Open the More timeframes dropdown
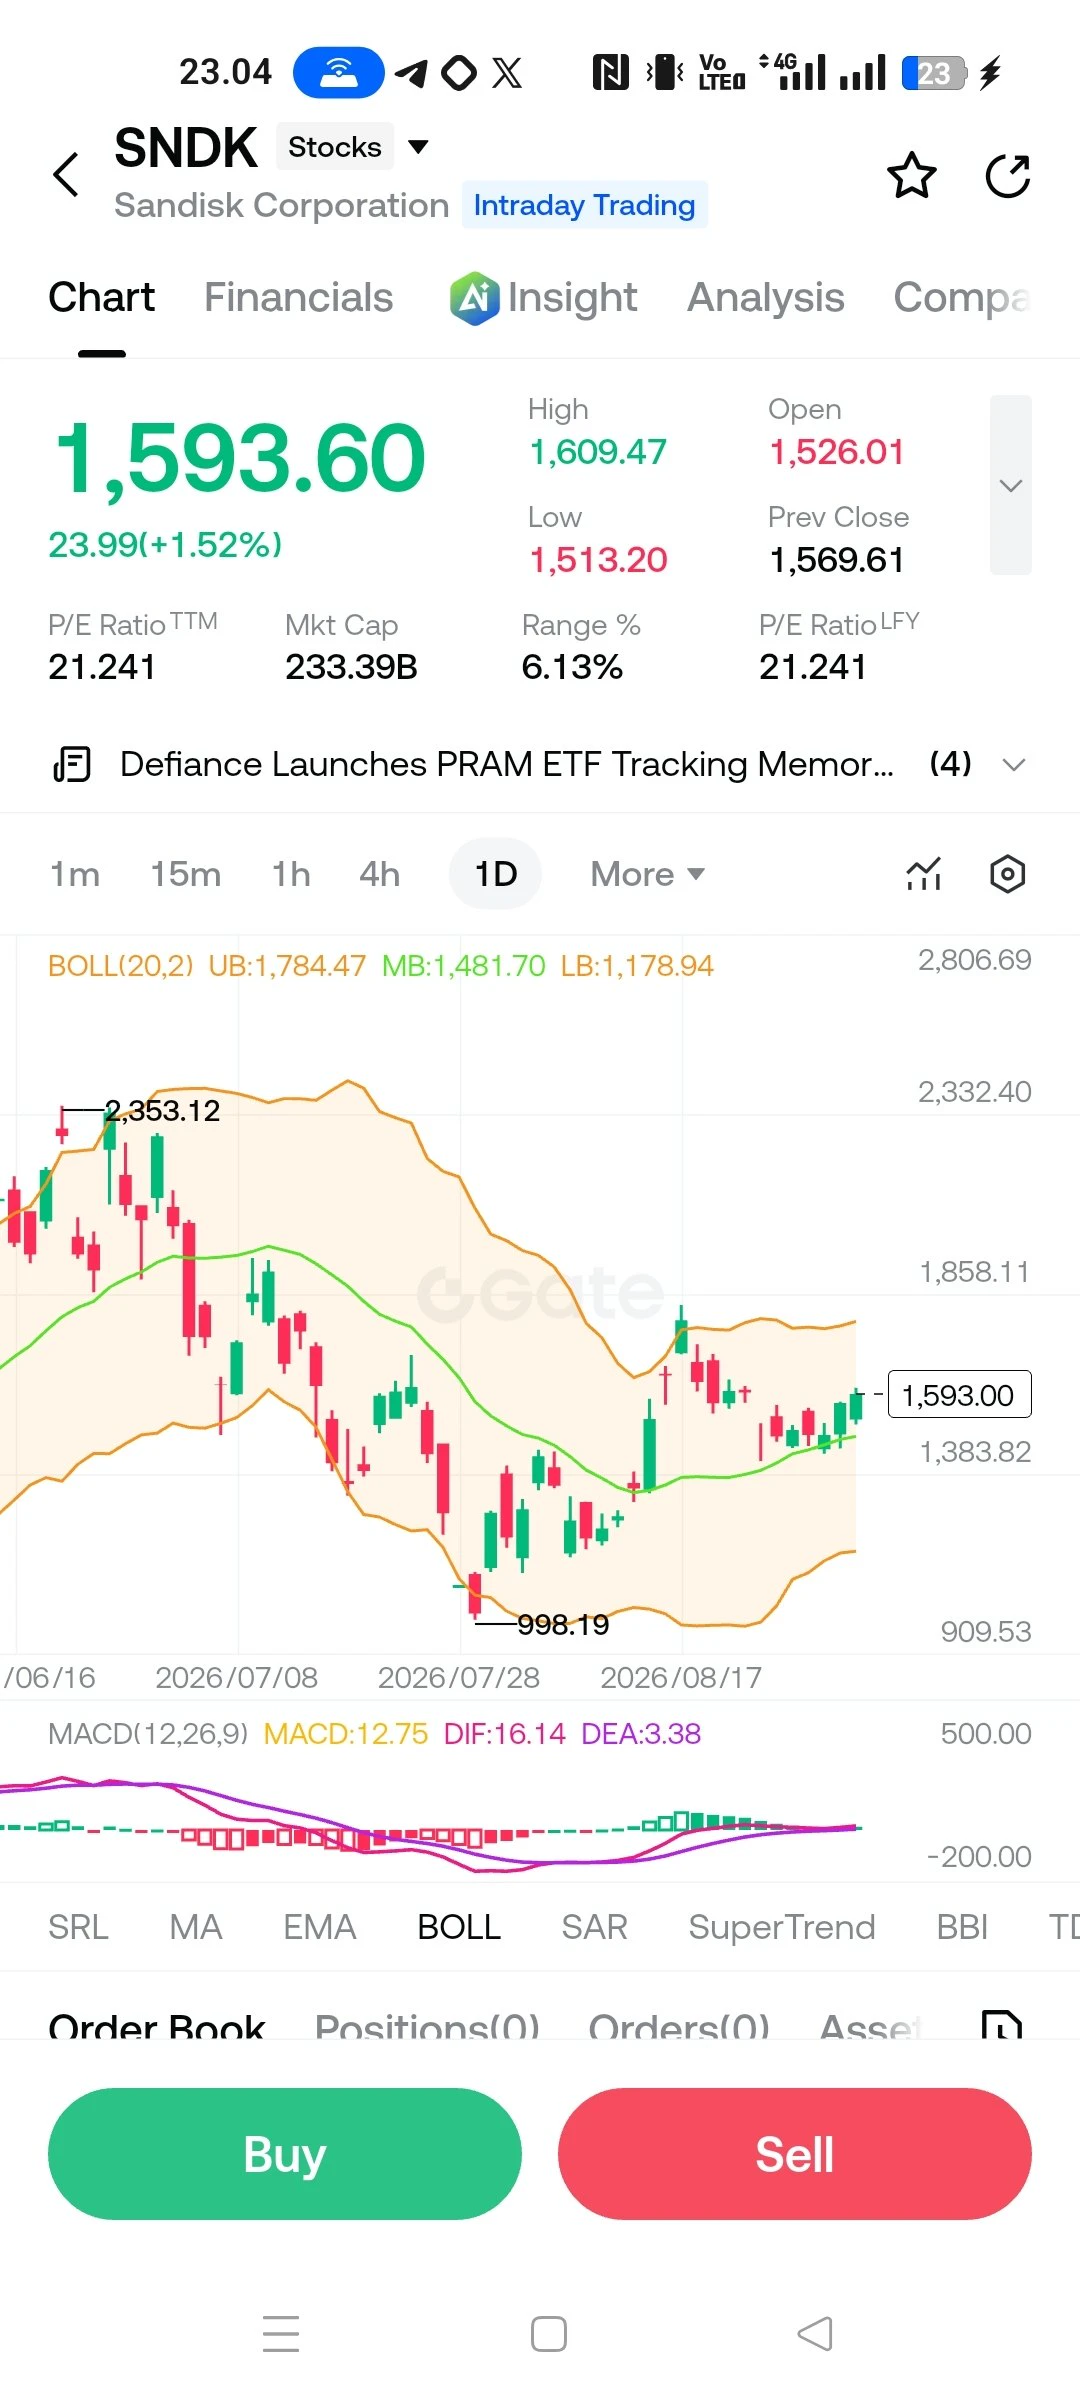 pos(647,874)
